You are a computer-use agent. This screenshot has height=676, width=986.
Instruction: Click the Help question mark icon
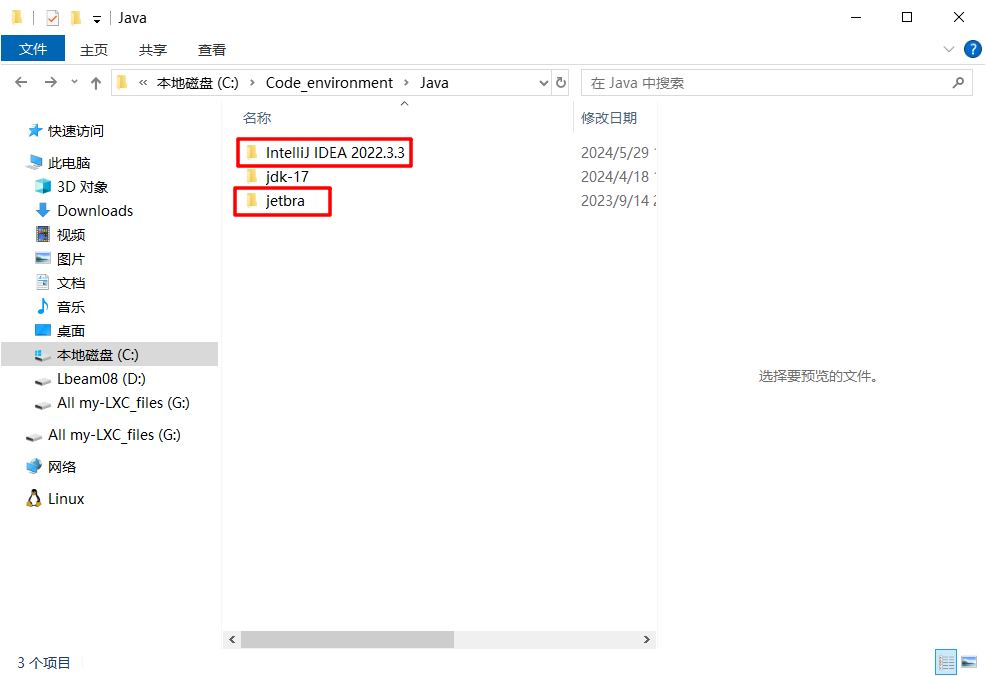point(972,49)
